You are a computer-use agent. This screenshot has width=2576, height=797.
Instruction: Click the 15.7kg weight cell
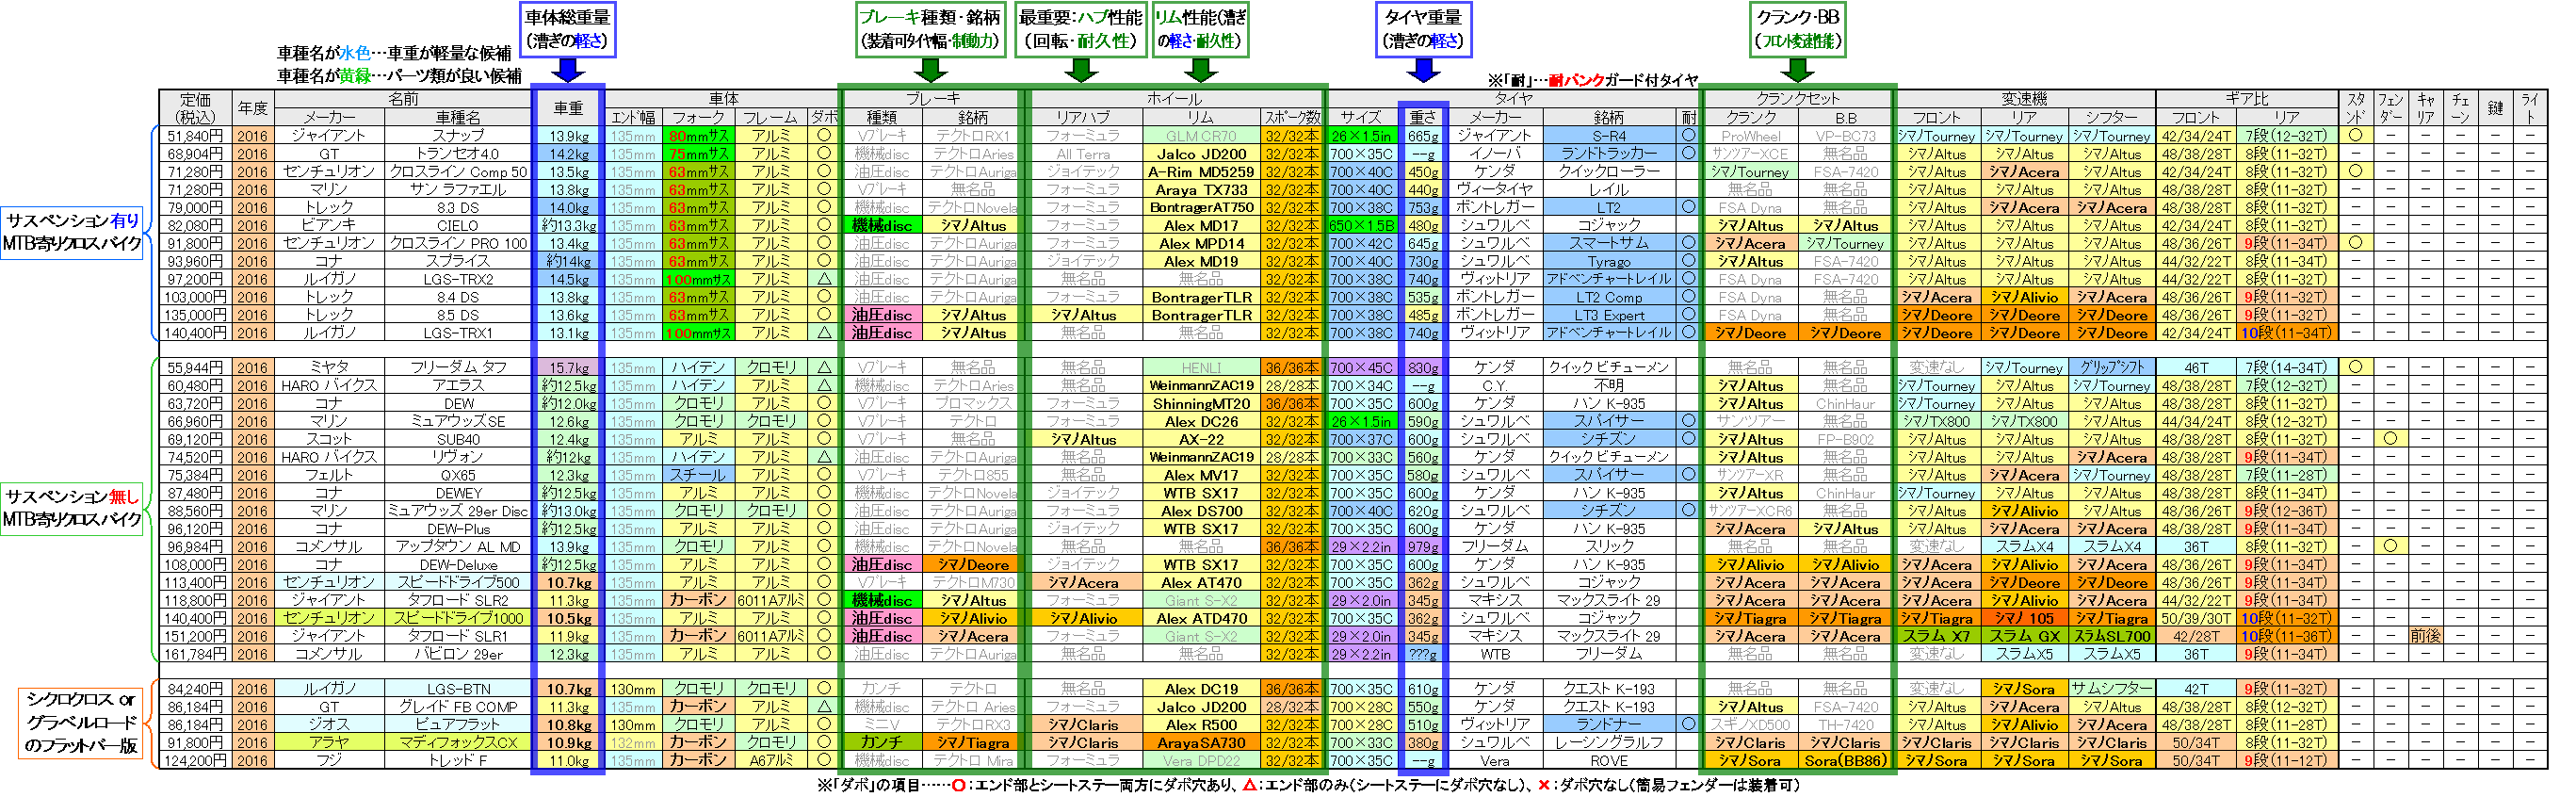pyautogui.click(x=568, y=368)
